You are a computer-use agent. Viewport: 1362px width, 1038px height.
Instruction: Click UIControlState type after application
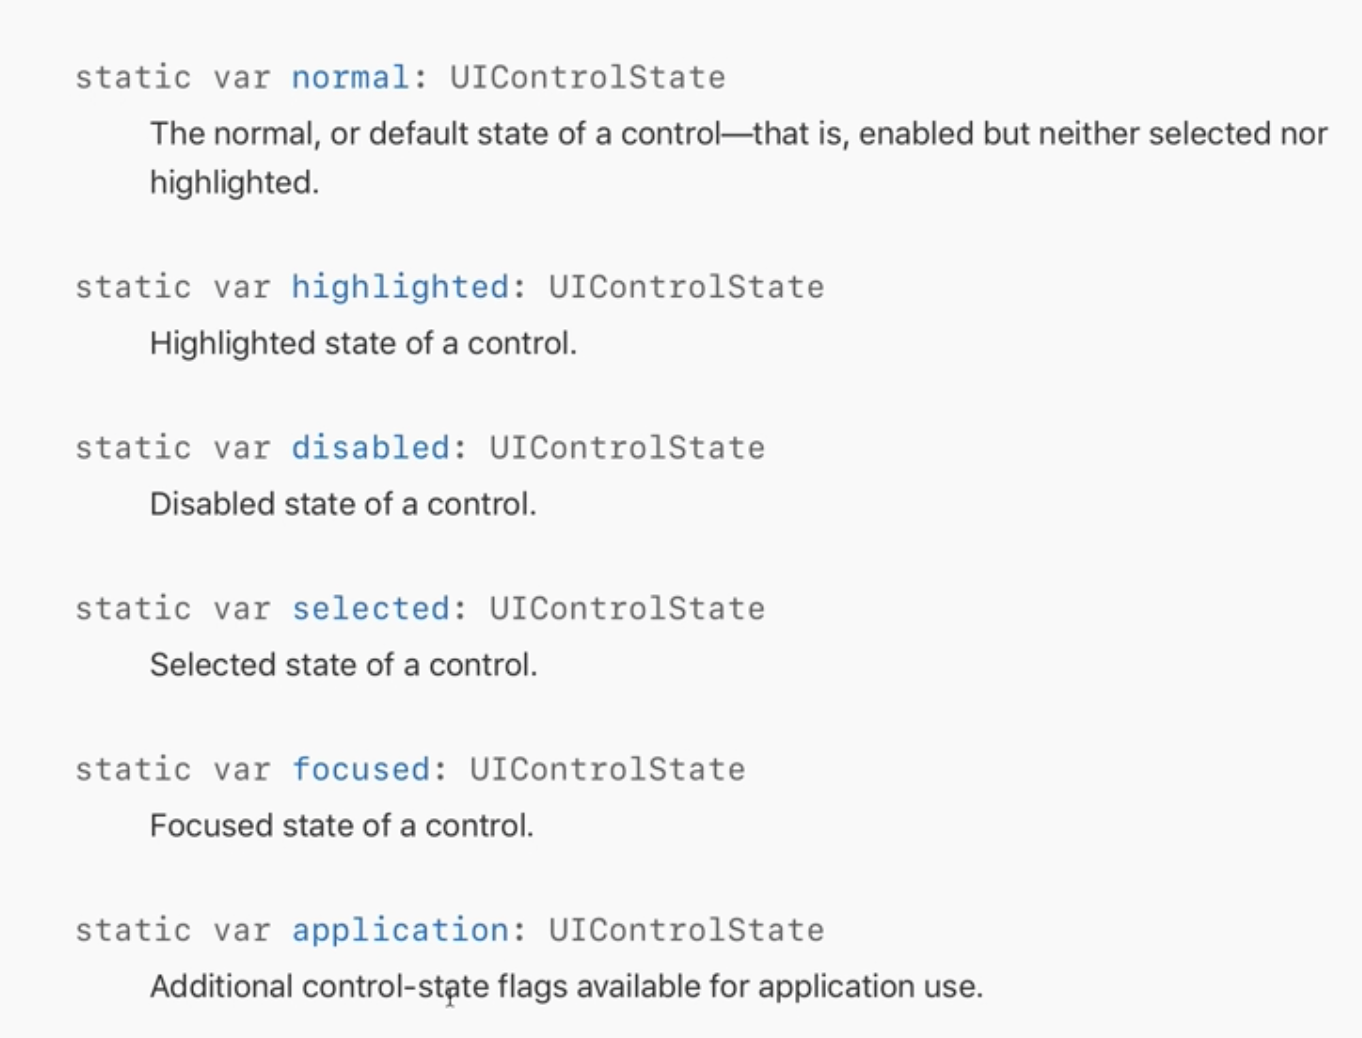pyautogui.click(x=686, y=930)
